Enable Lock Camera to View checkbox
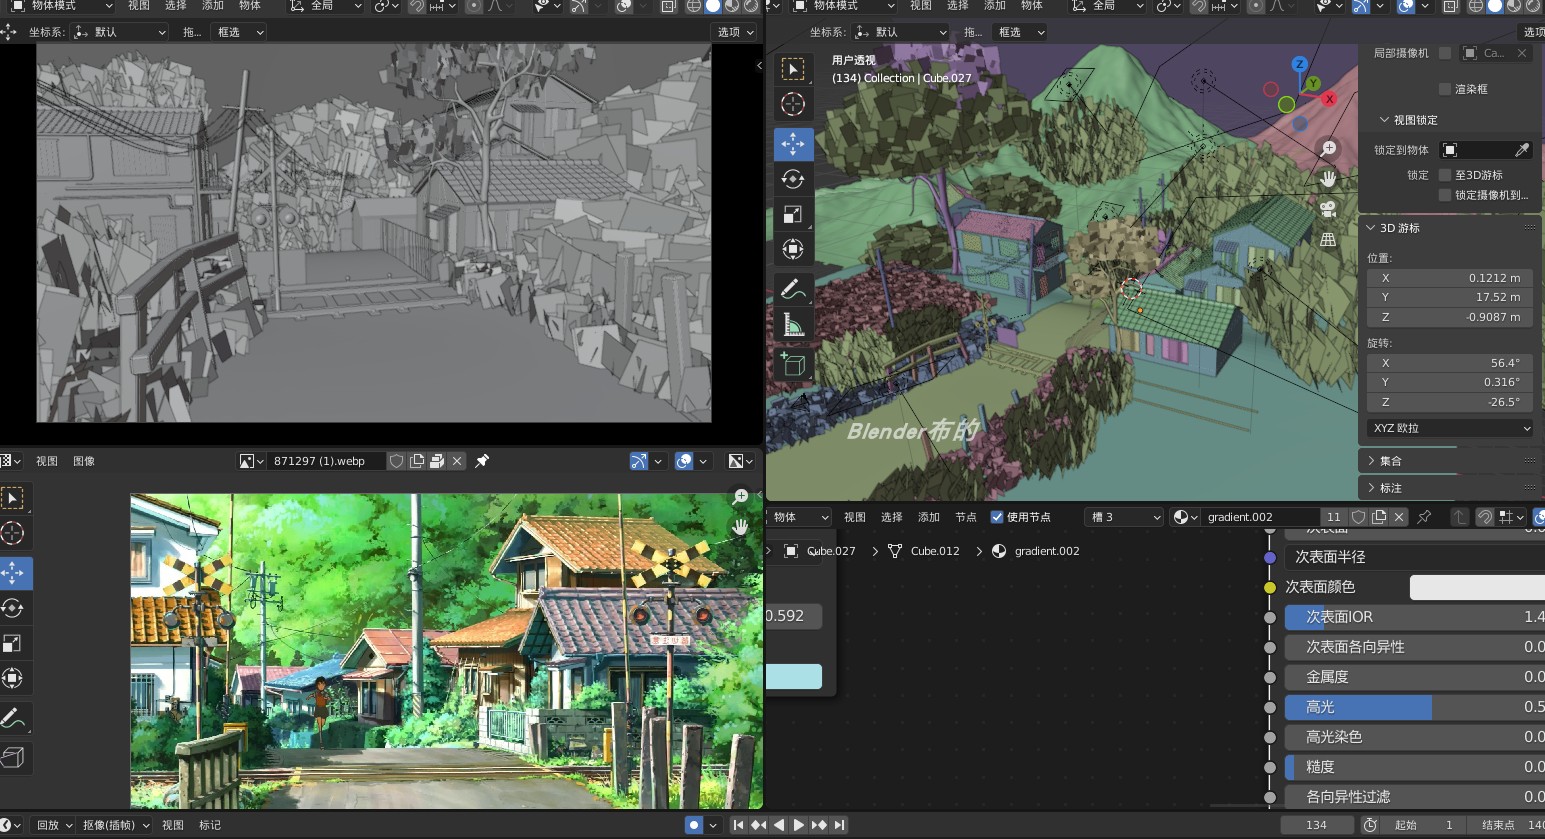This screenshot has height=839, width=1545. [x=1445, y=195]
